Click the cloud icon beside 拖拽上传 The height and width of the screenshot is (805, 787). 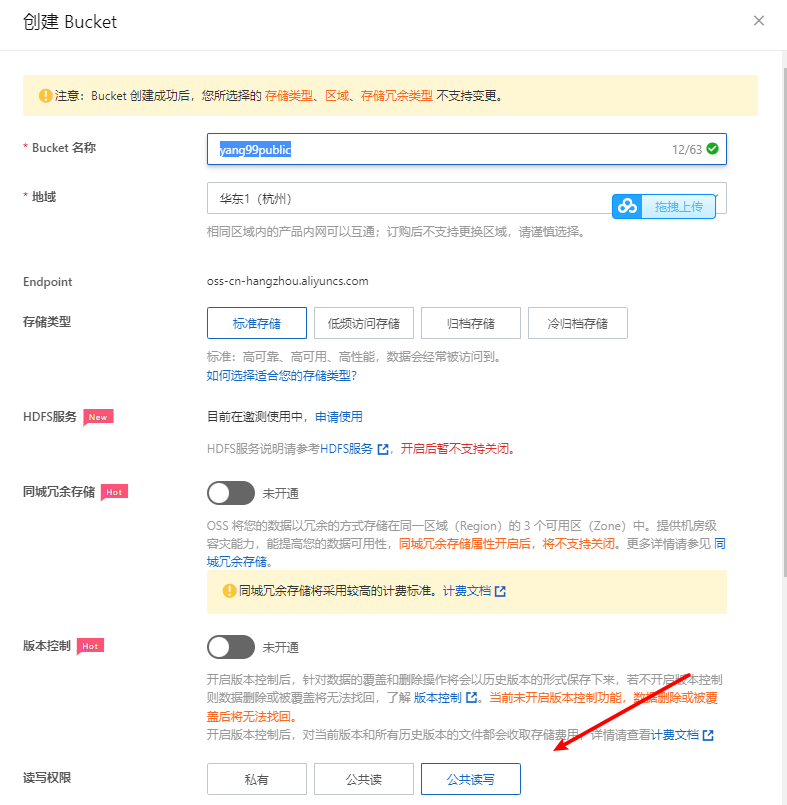point(627,206)
